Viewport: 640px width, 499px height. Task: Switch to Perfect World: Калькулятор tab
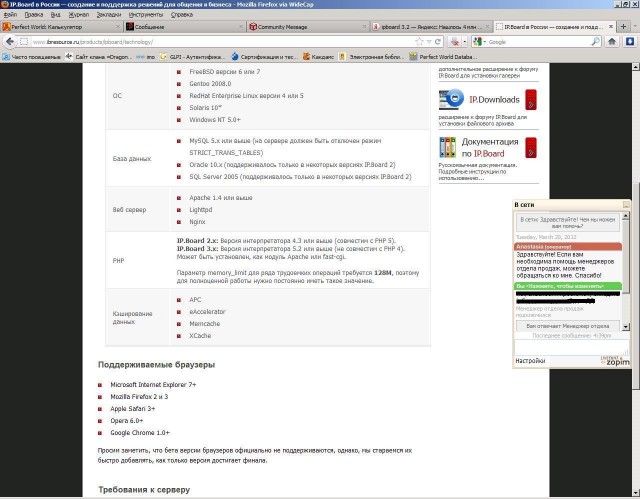point(61,27)
